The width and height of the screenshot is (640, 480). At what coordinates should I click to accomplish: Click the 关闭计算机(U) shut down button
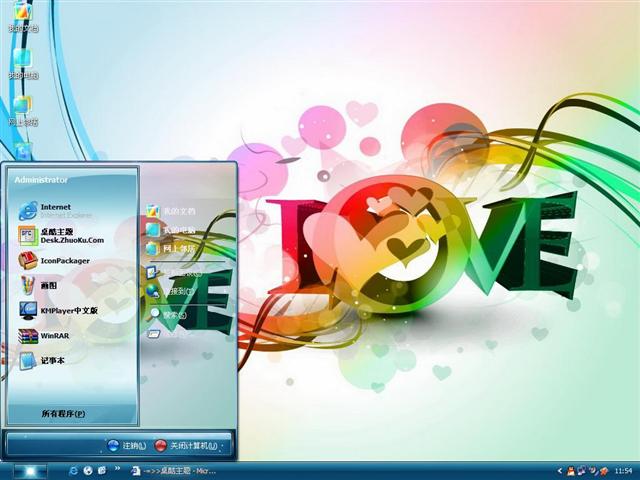click(x=186, y=445)
